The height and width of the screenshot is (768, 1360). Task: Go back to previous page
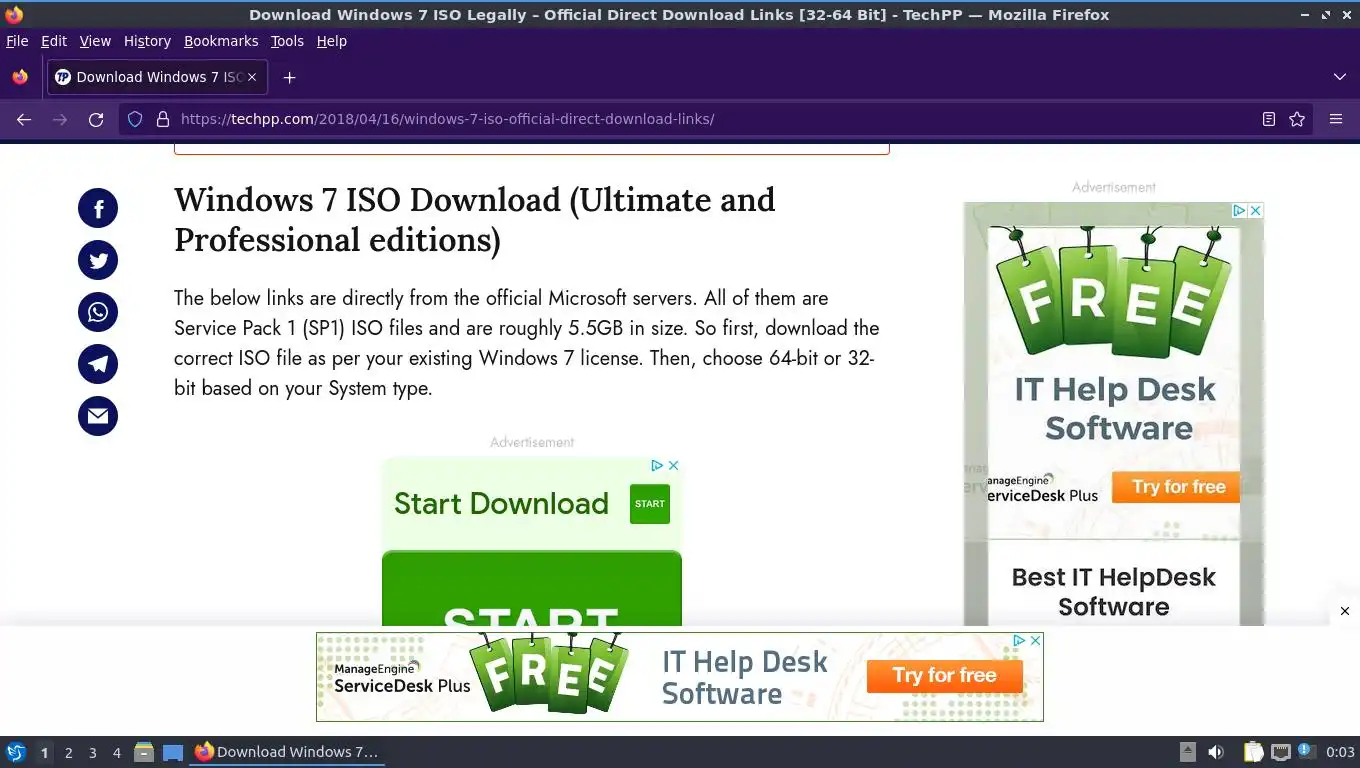point(24,119)
